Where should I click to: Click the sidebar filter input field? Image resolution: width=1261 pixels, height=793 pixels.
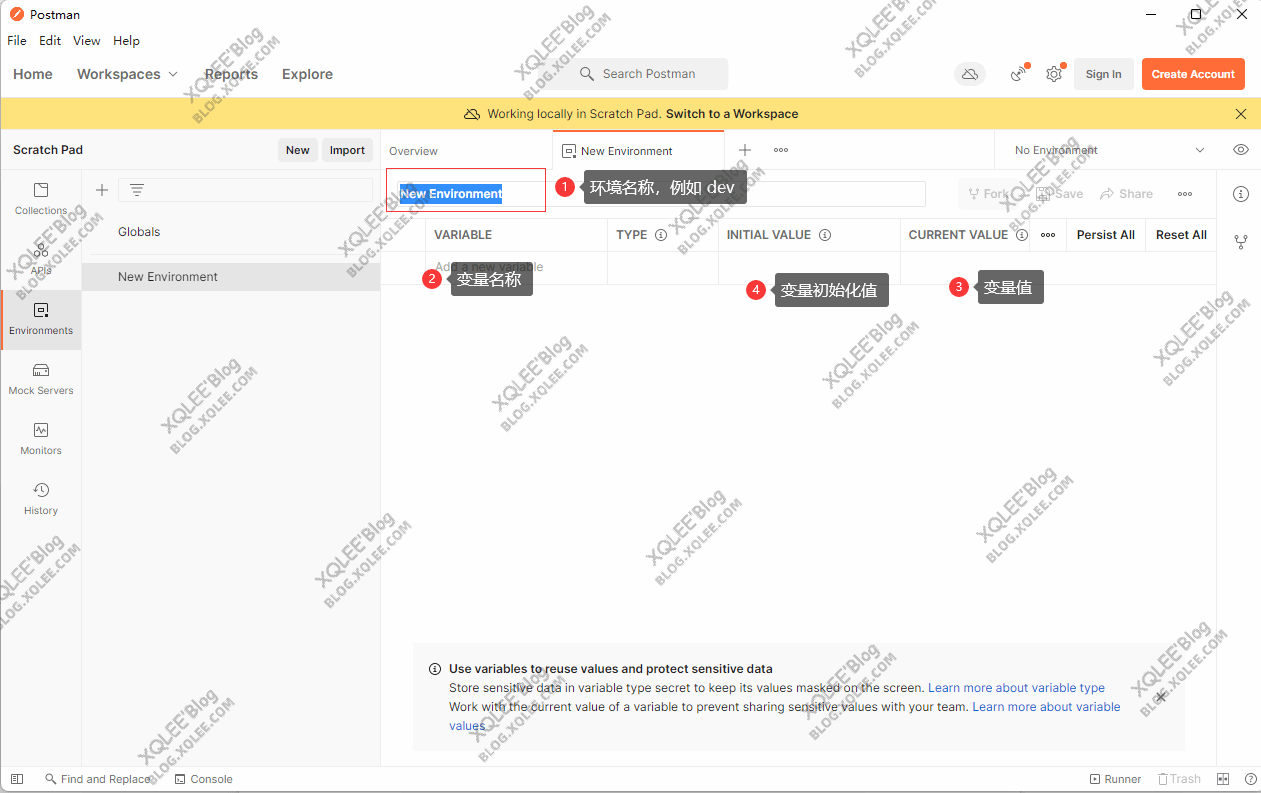pos(245,190)
